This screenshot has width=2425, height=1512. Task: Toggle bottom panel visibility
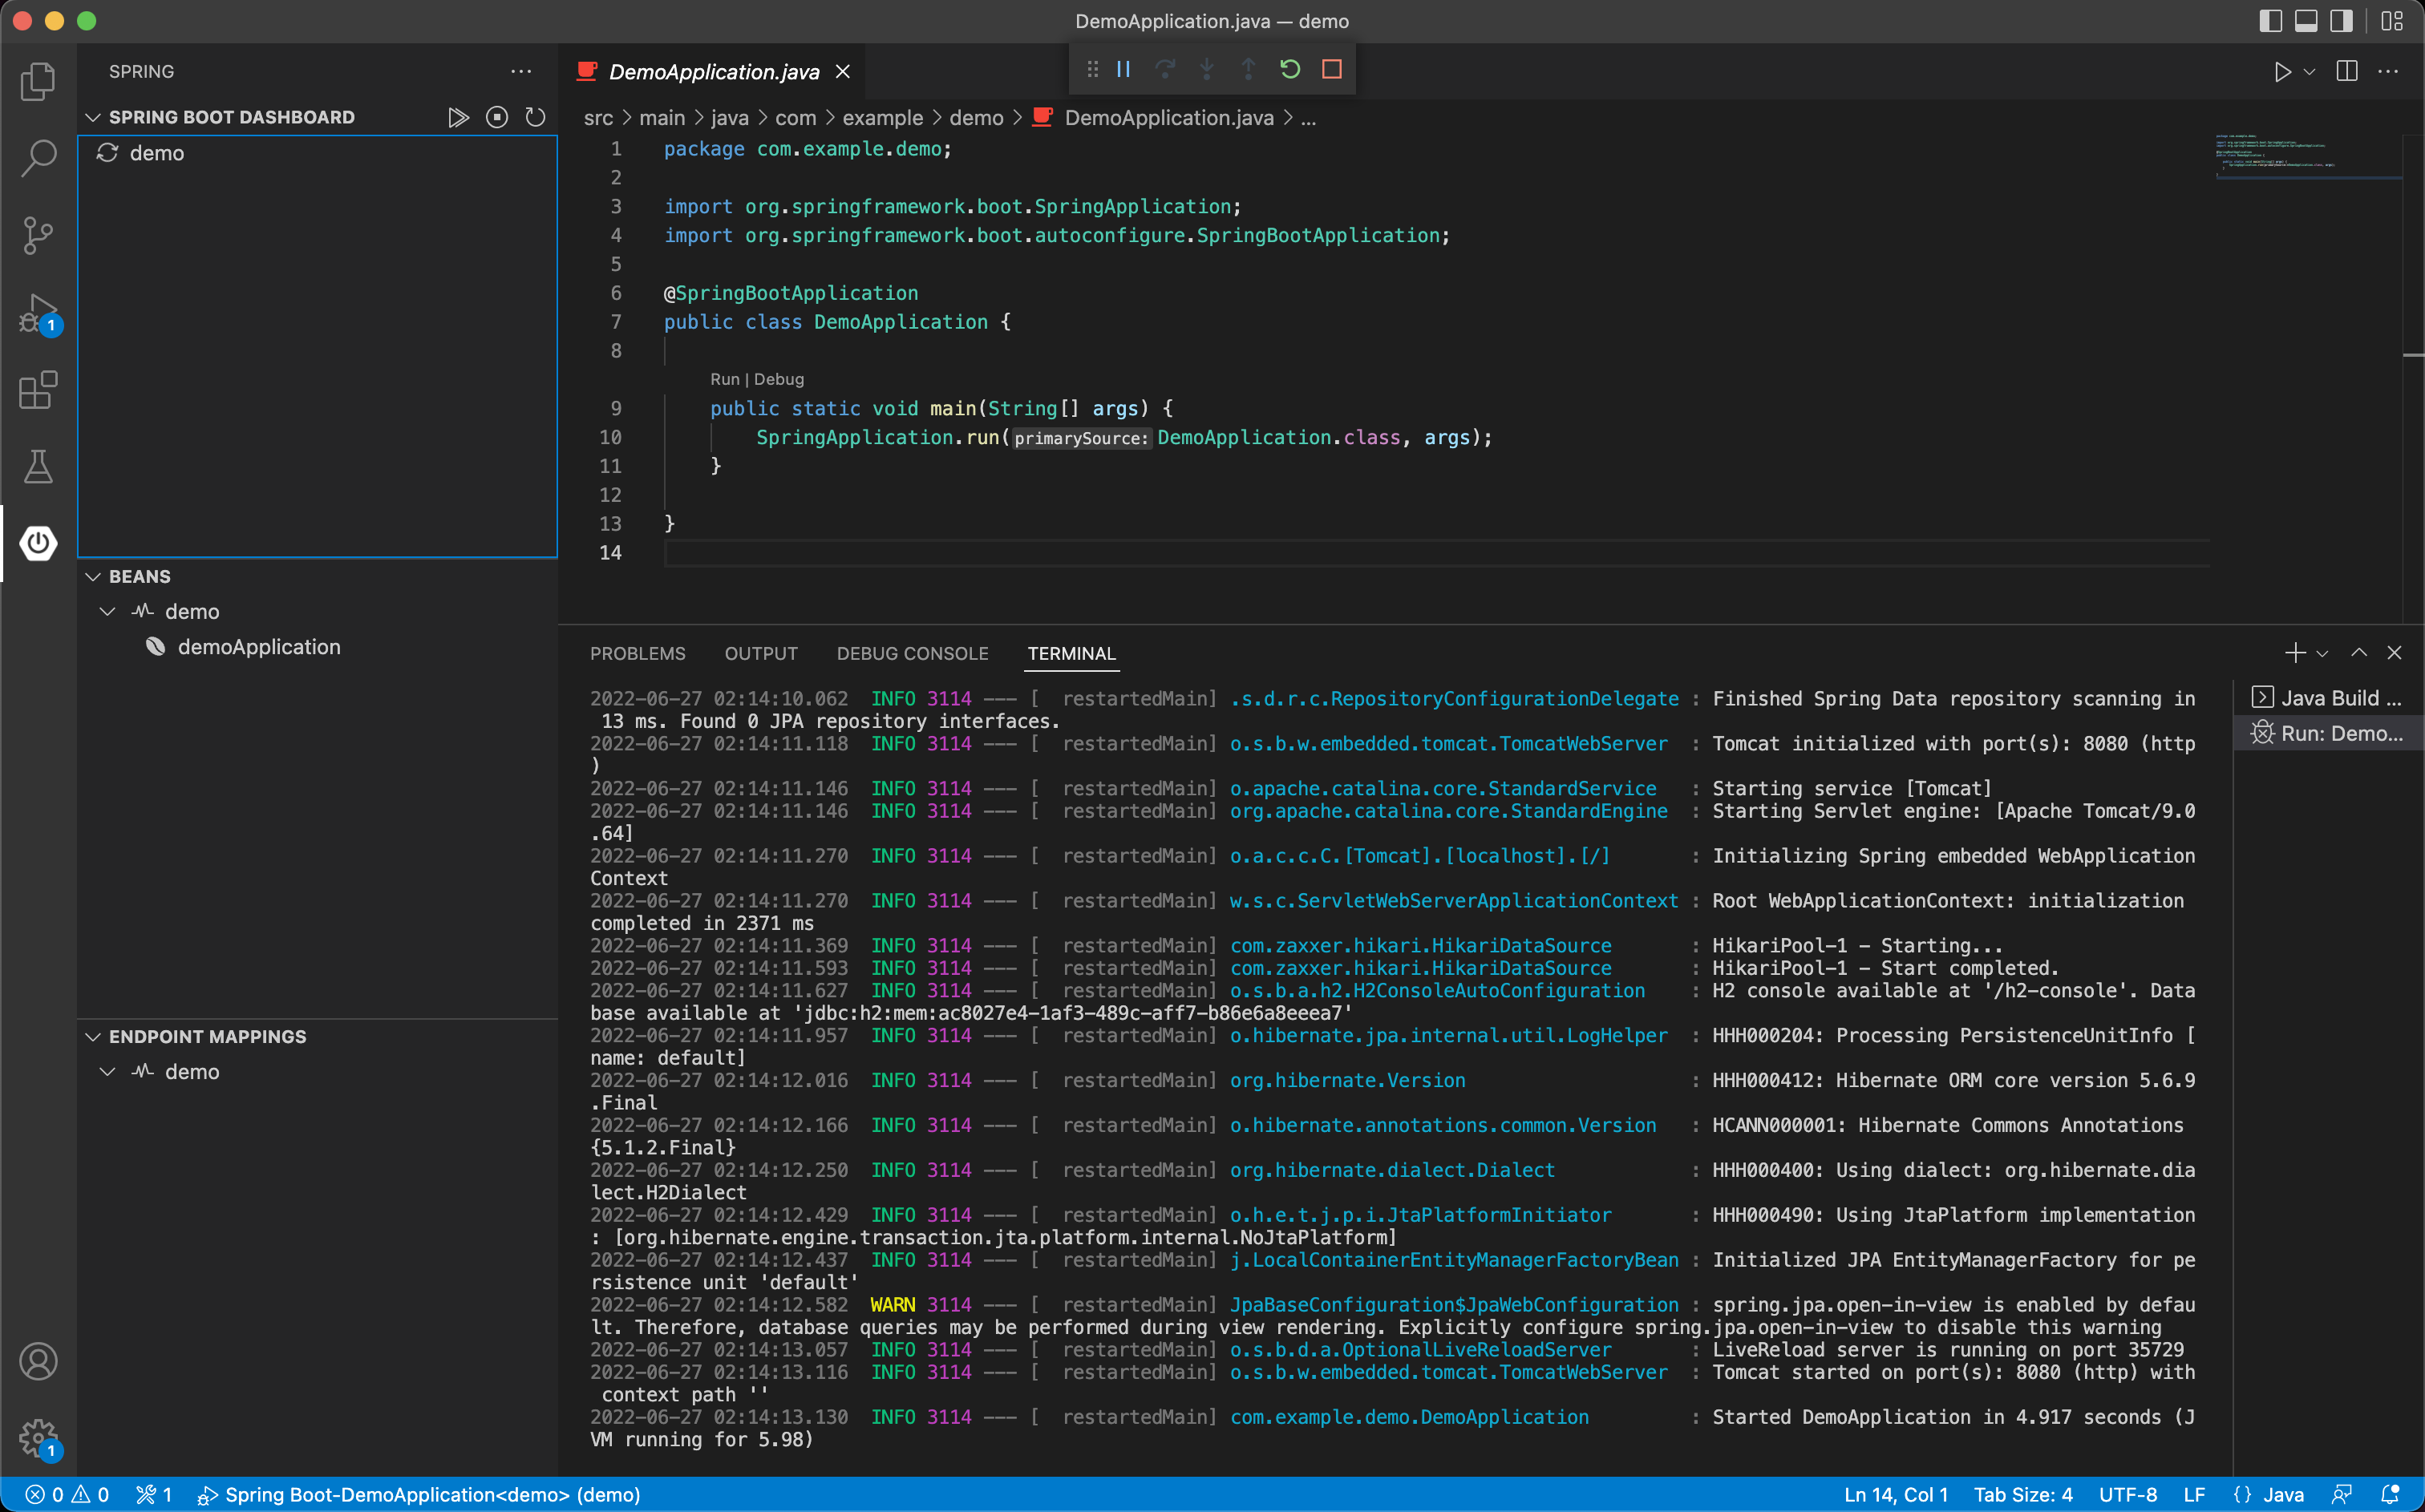[2306, 21]
